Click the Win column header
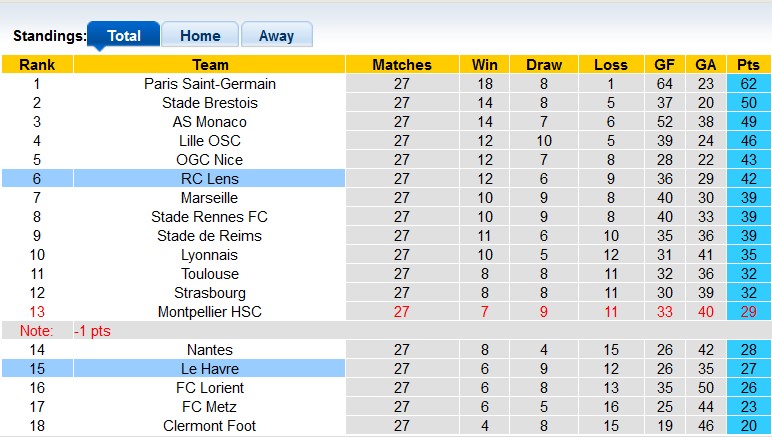Screen dimensions: 772x437 pyautogui.click(x=485, y=65)
